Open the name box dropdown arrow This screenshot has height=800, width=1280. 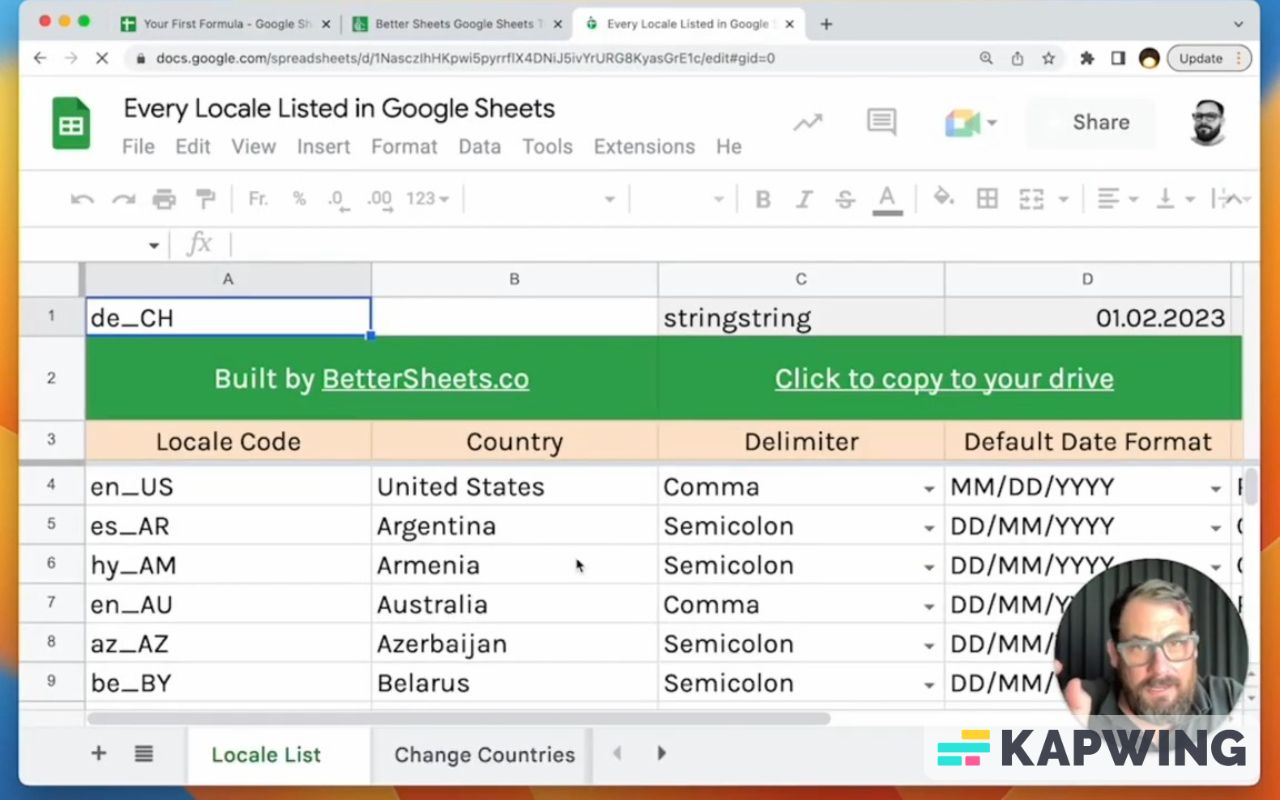(x=154, y=245)
